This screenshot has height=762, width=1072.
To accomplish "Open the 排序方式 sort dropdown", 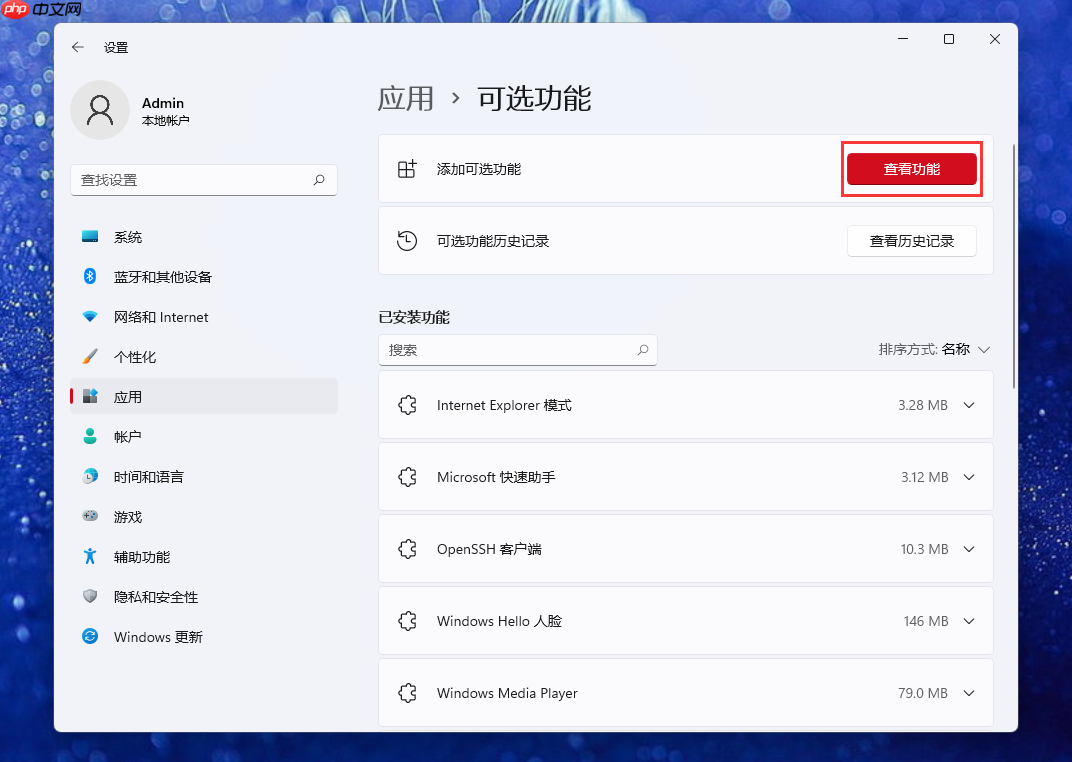I will click(x=930, y=350).
